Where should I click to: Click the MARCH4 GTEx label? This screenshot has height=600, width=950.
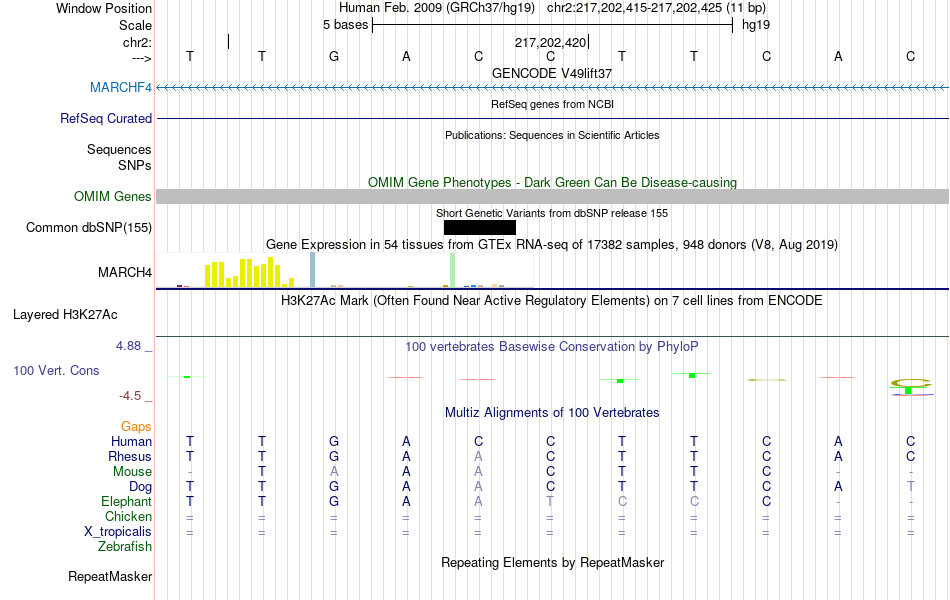[x=125, y=272]
